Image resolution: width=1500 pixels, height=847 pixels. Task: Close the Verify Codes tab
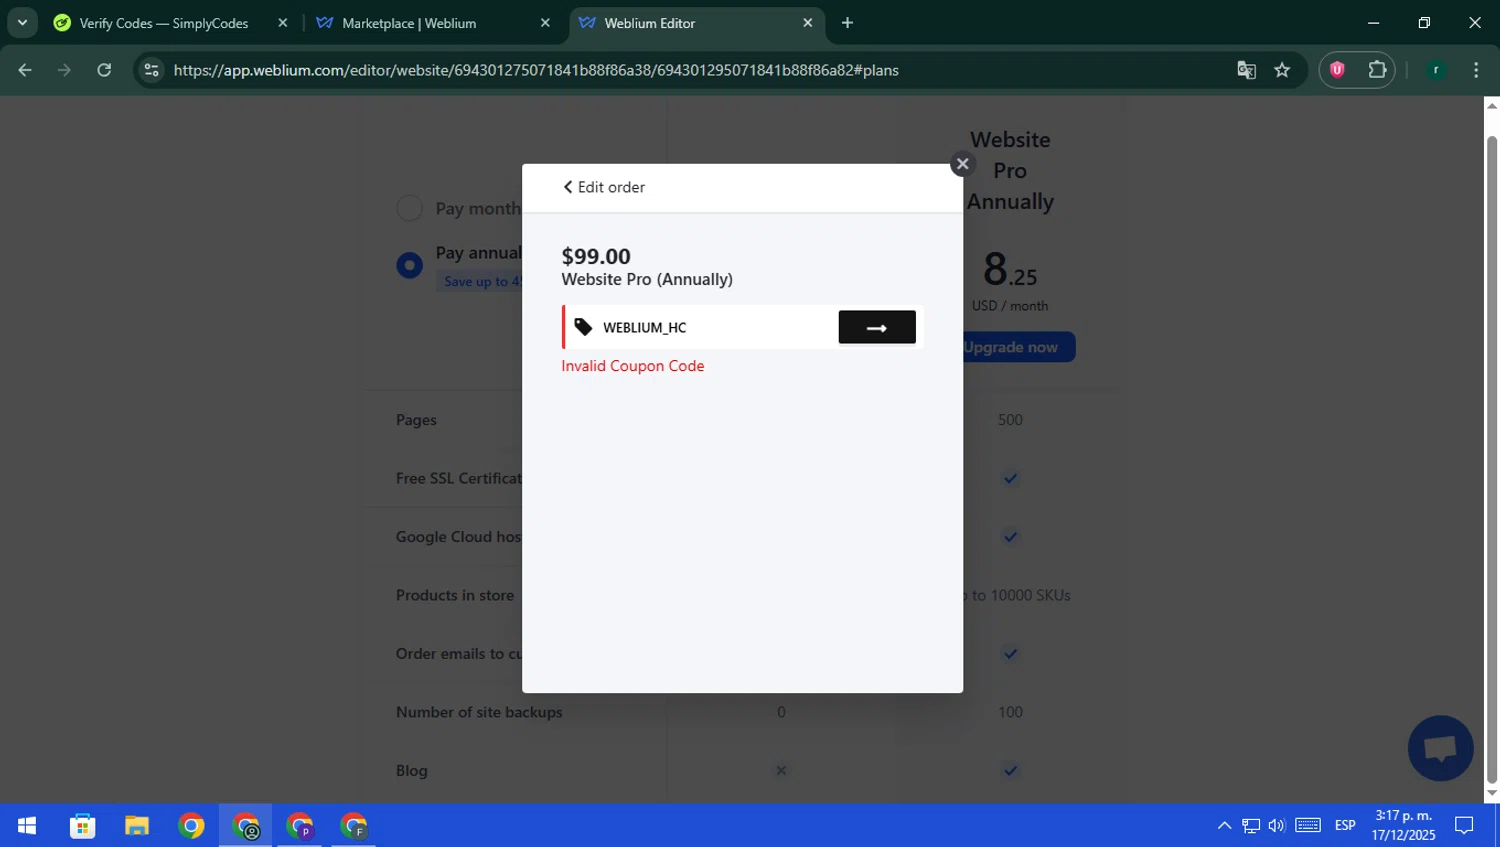click(283, 23)
